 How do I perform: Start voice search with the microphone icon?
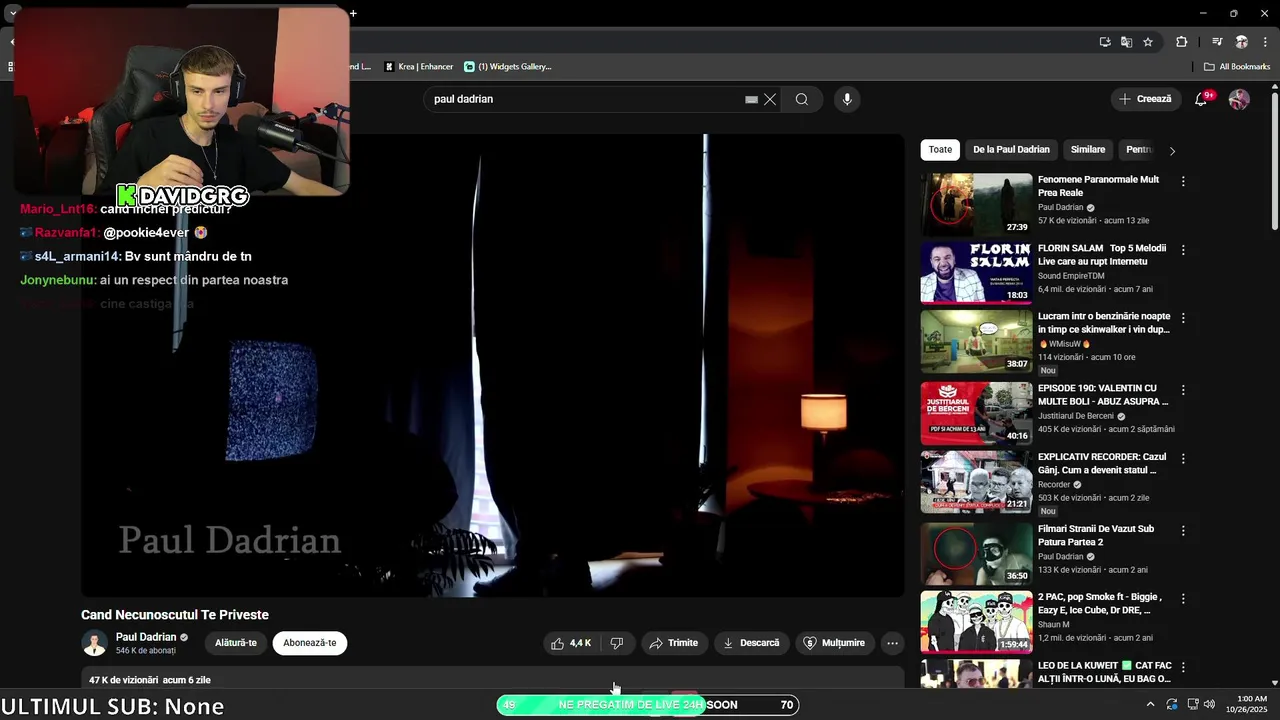(847, 99)
